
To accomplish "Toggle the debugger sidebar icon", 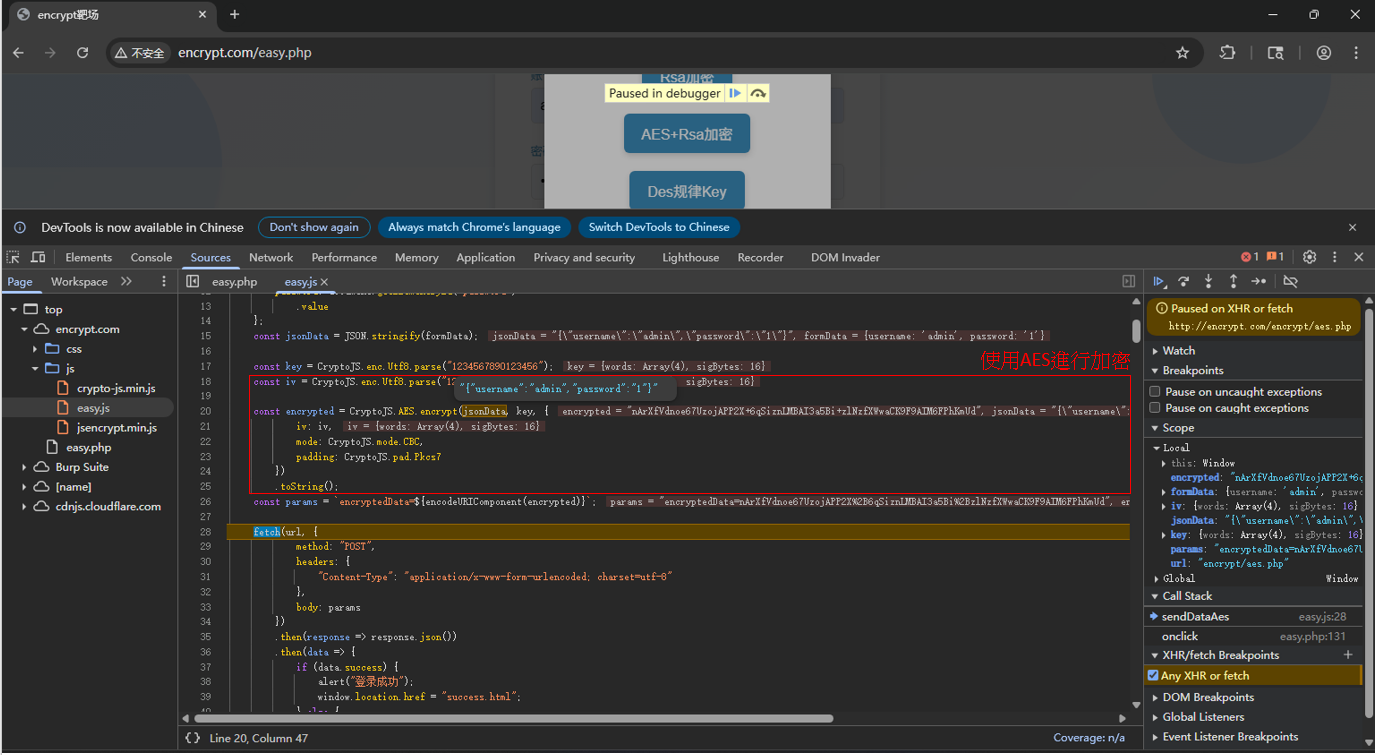I will click(x=1129, y=282).
